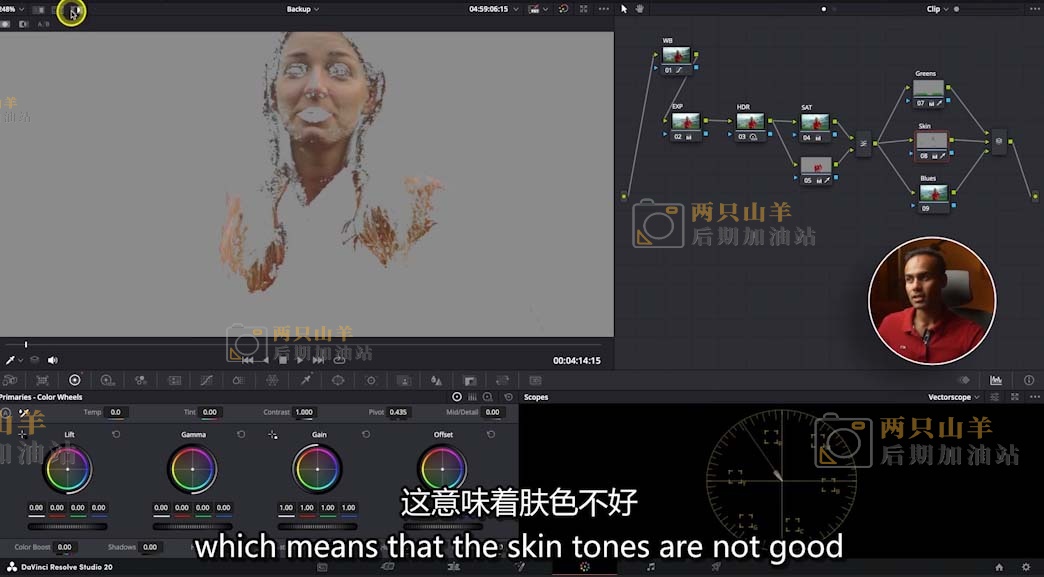This screenshot has height=577, width=1044.
Task: Open the Power Window palette icon
Action: [x=338, y=380]
